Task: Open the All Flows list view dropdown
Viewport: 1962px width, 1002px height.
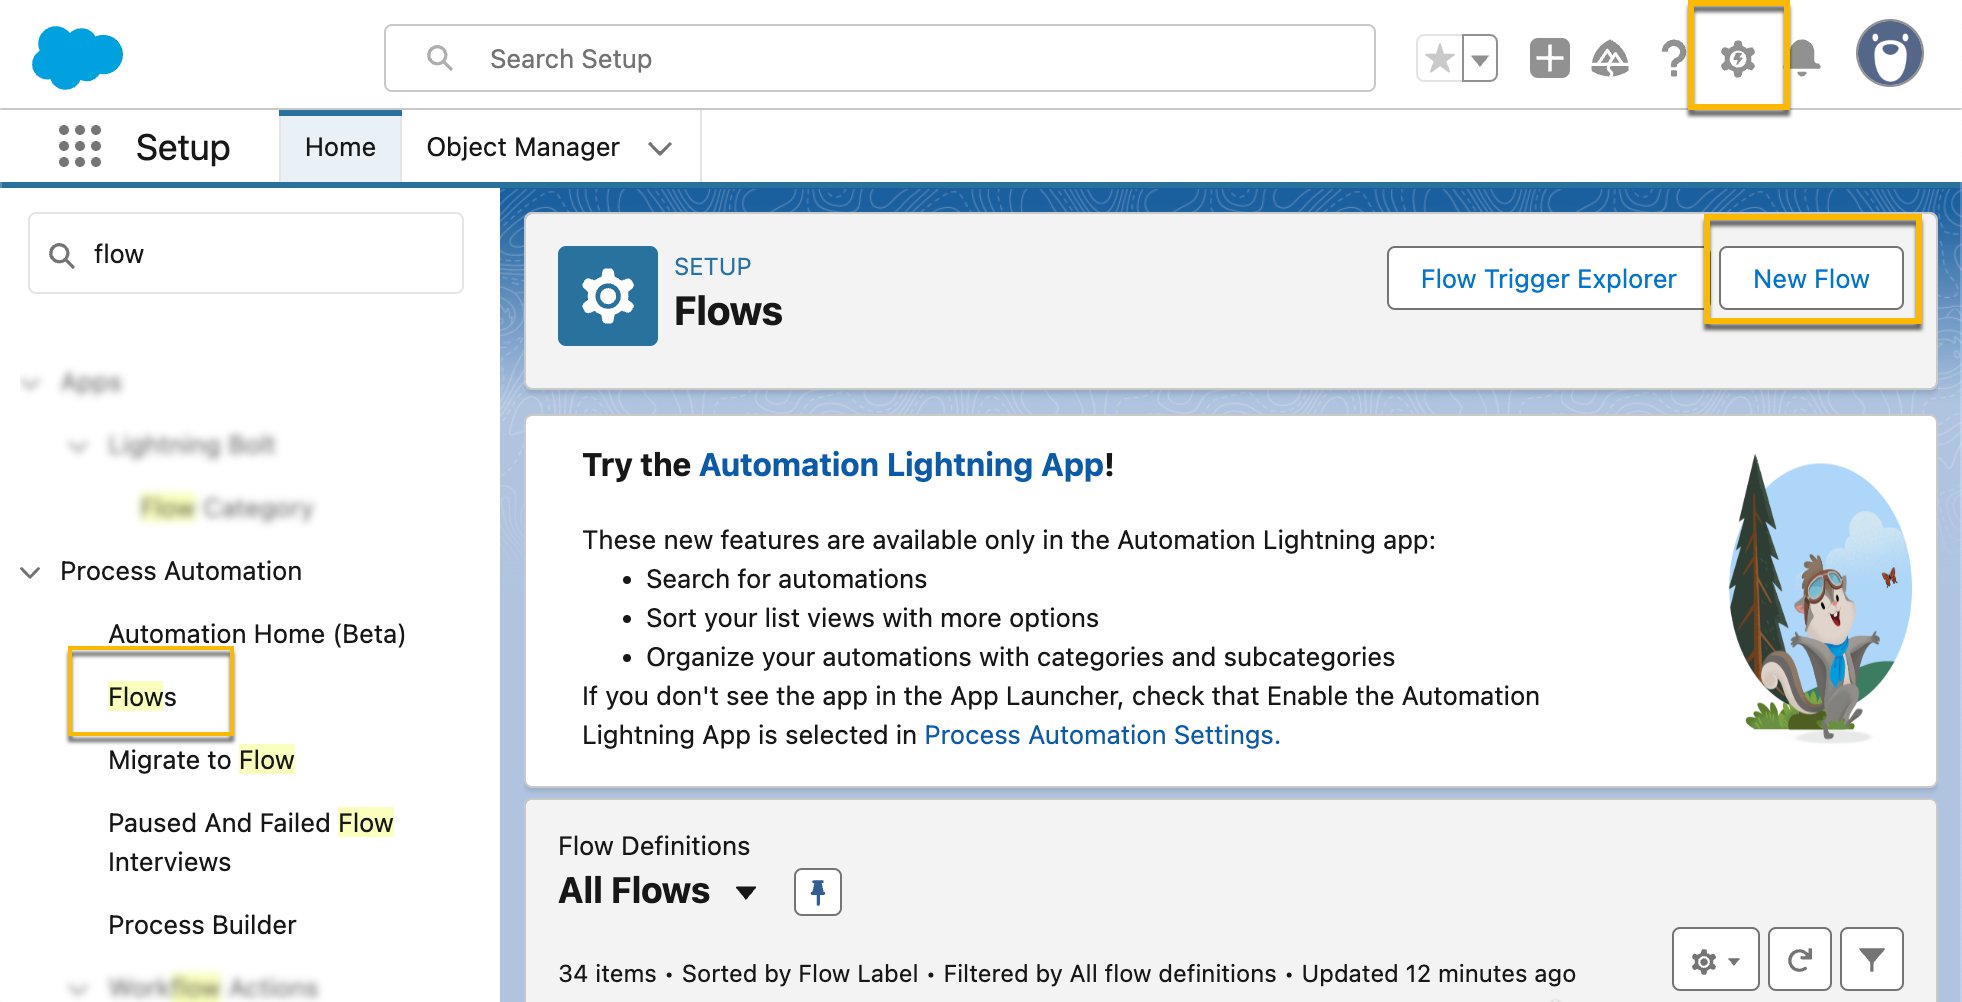Action: [745, 892]
